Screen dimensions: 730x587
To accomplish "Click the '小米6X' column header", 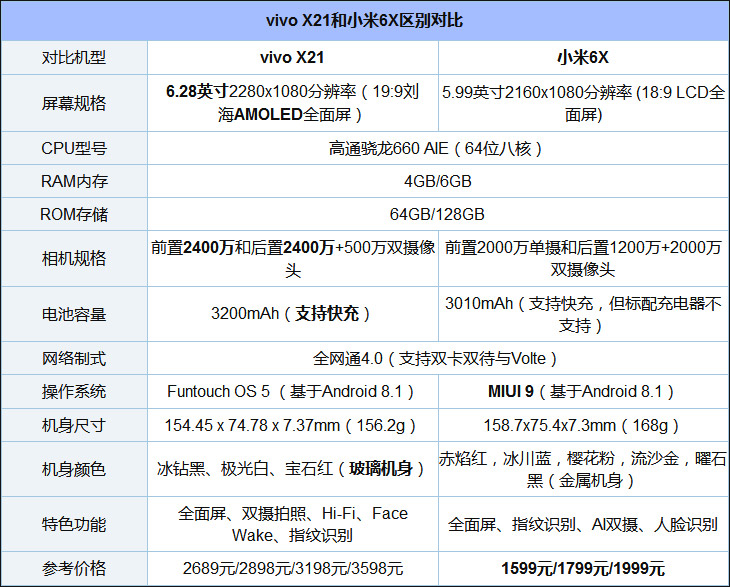I will coord(583,58).
